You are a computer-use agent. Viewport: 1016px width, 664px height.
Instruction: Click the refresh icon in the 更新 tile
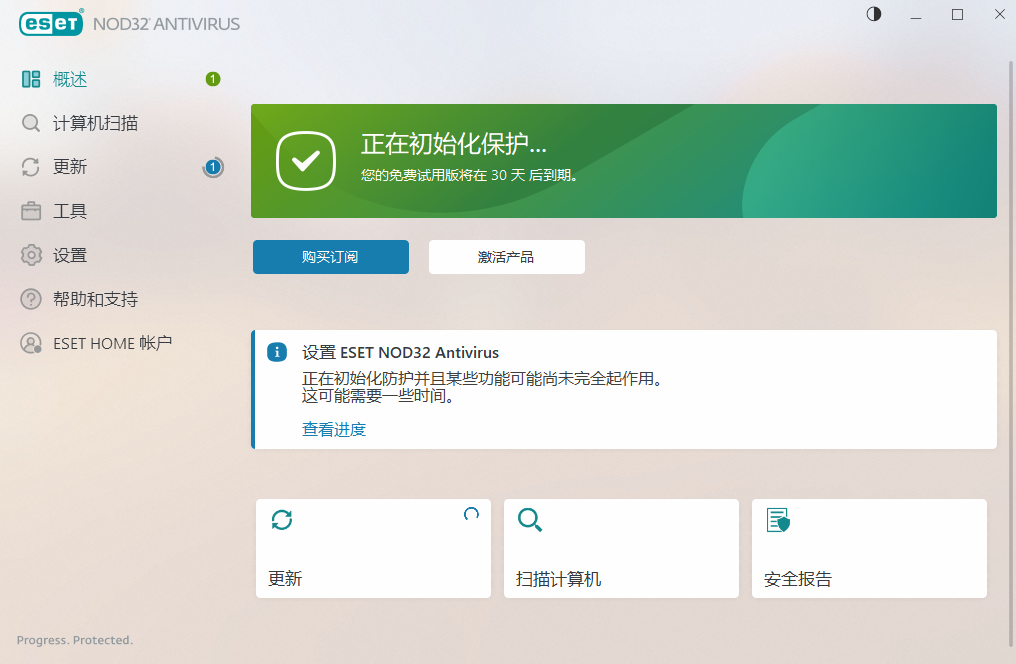pyautogui.click(x=282, y=520)
